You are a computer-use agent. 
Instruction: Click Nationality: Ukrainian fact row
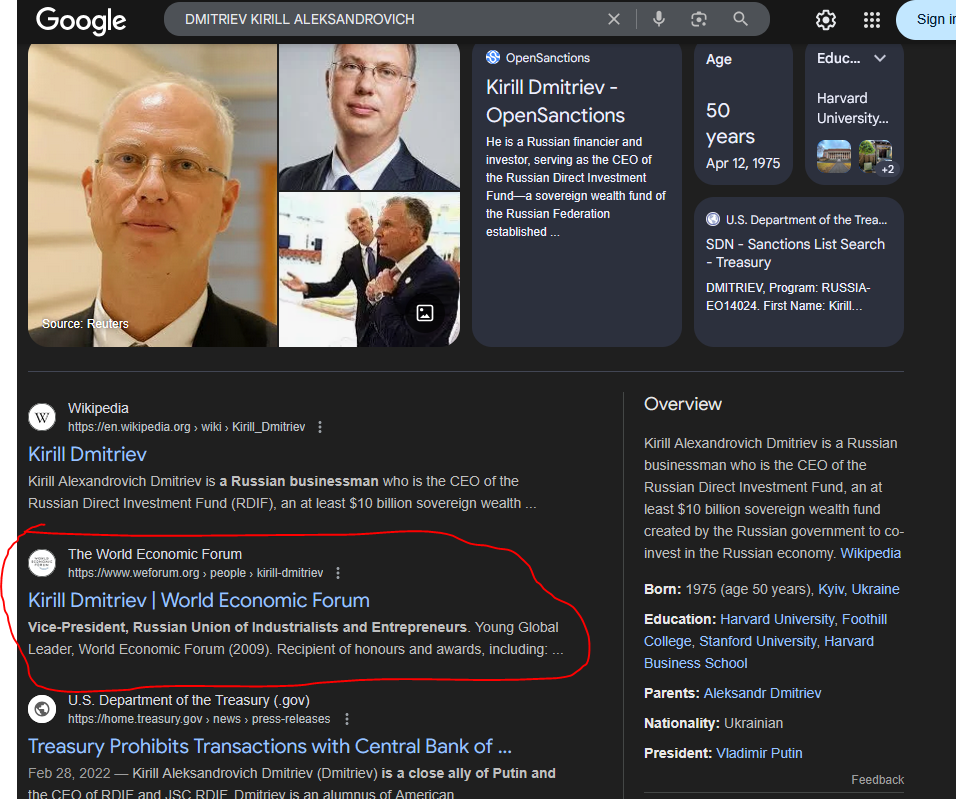click(713, 723)
